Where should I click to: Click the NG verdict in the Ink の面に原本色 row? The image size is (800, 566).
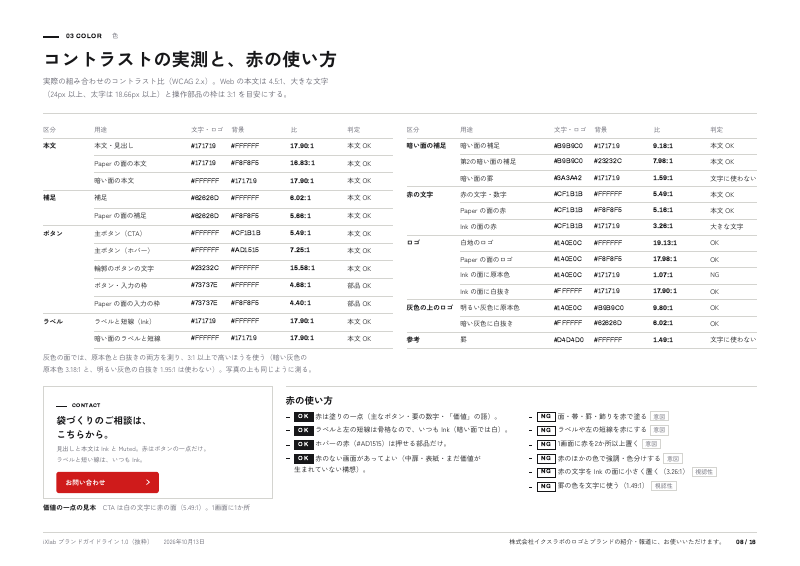point(715,275)
